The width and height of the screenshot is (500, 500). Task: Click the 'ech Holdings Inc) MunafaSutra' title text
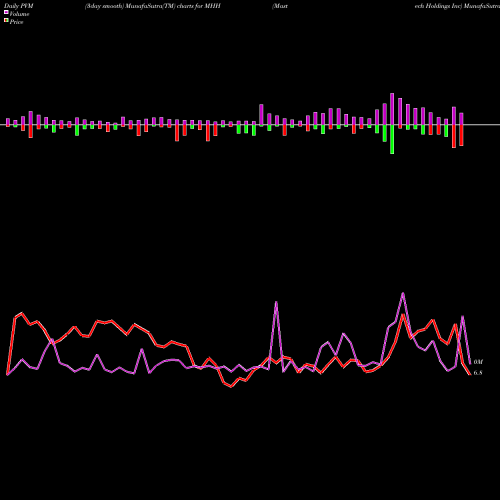click(x=457, y=6)
